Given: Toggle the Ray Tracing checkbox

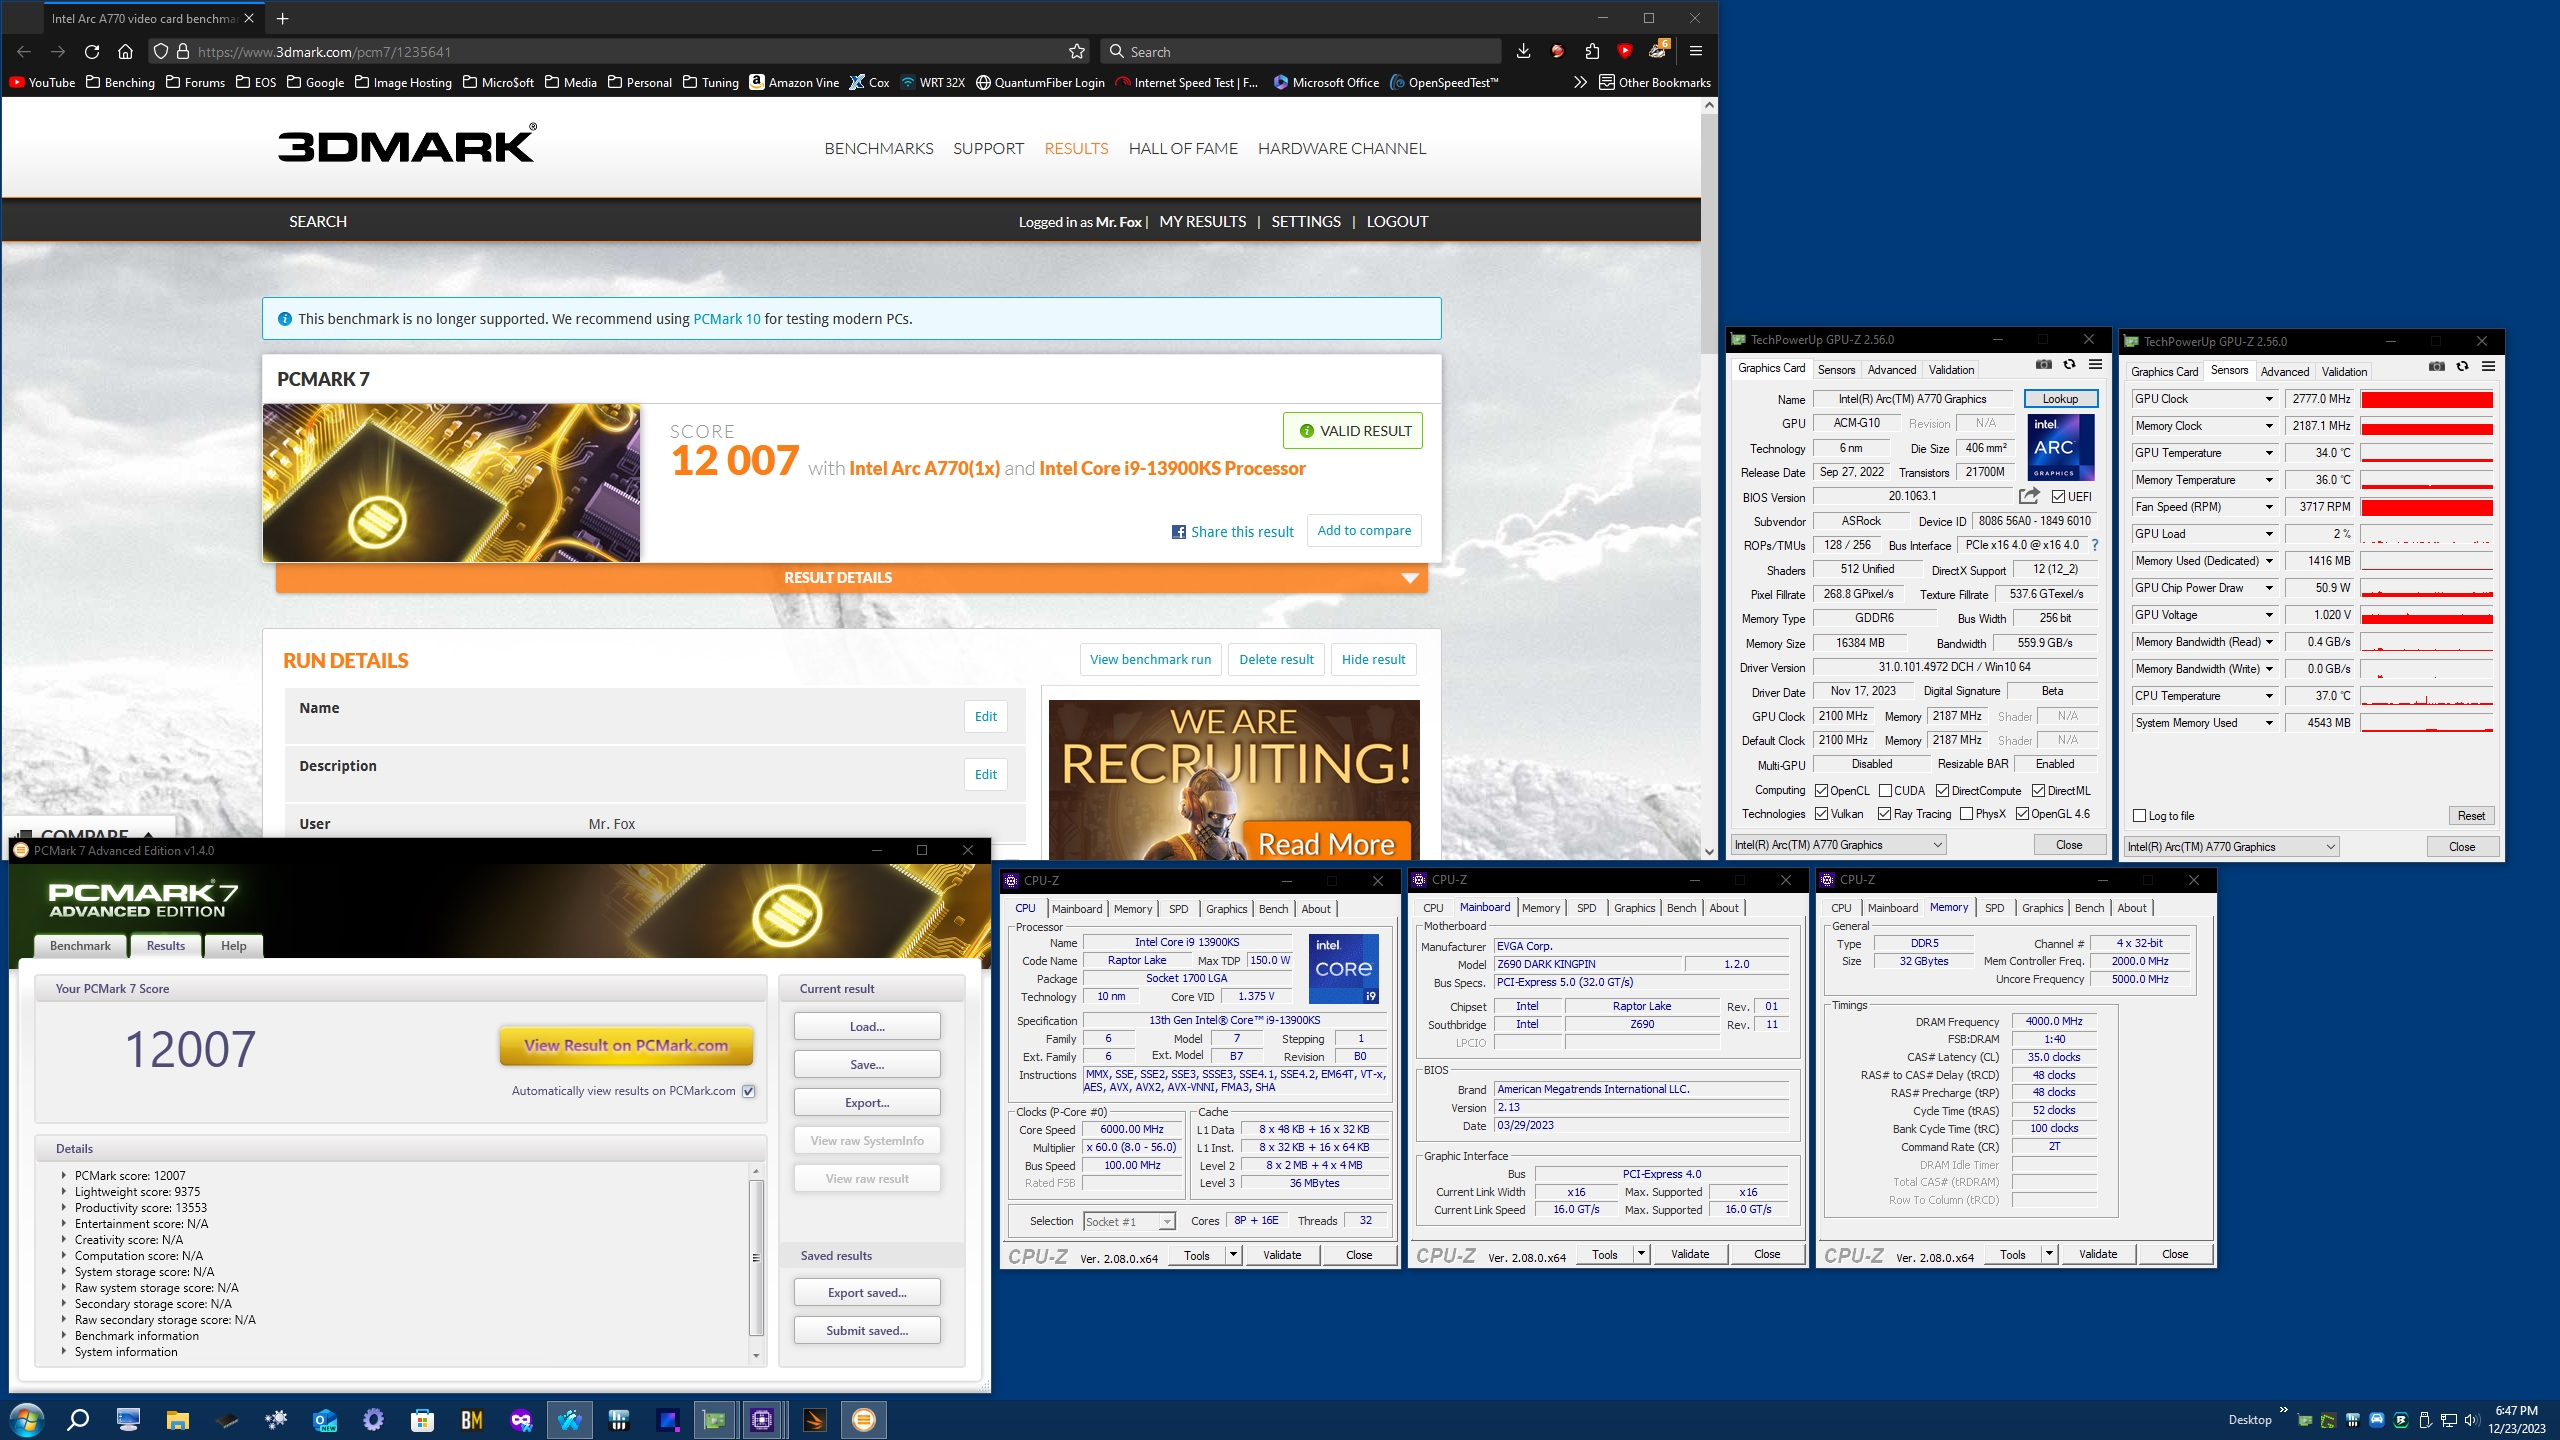Looking at the screenshot, I should 1884,814.
